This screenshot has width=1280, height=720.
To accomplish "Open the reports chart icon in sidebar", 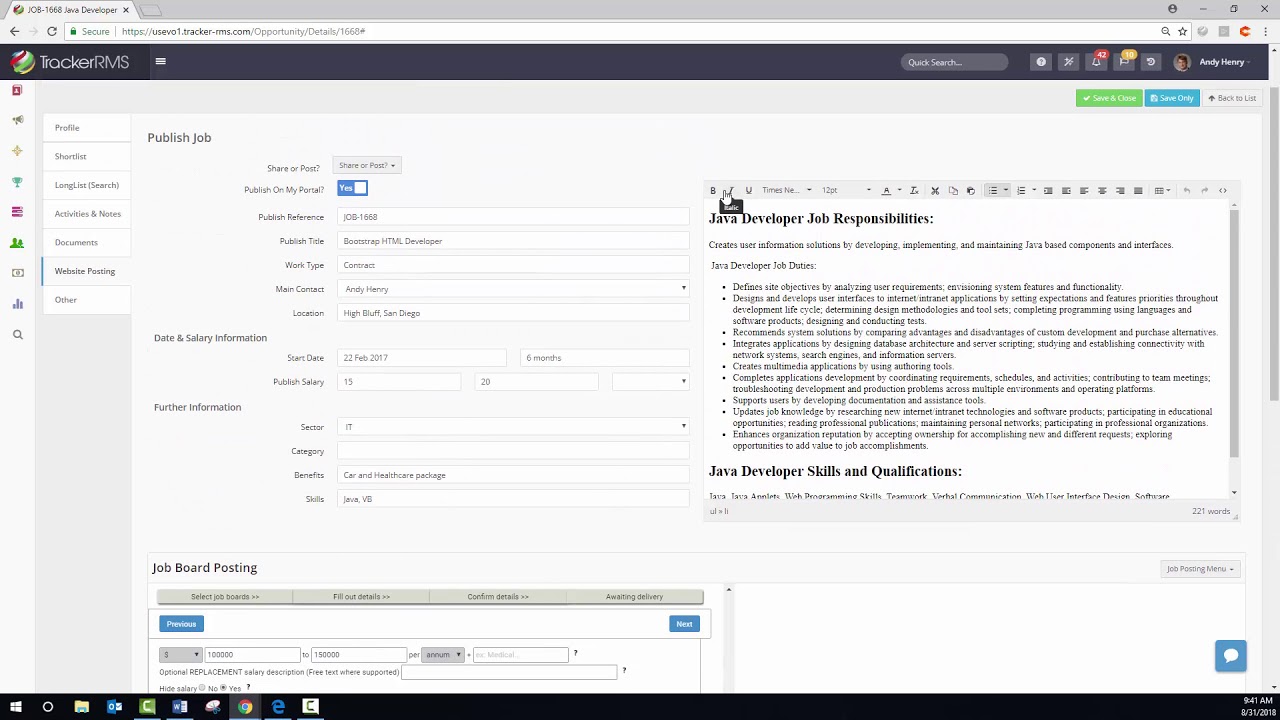I will [17, 304].
